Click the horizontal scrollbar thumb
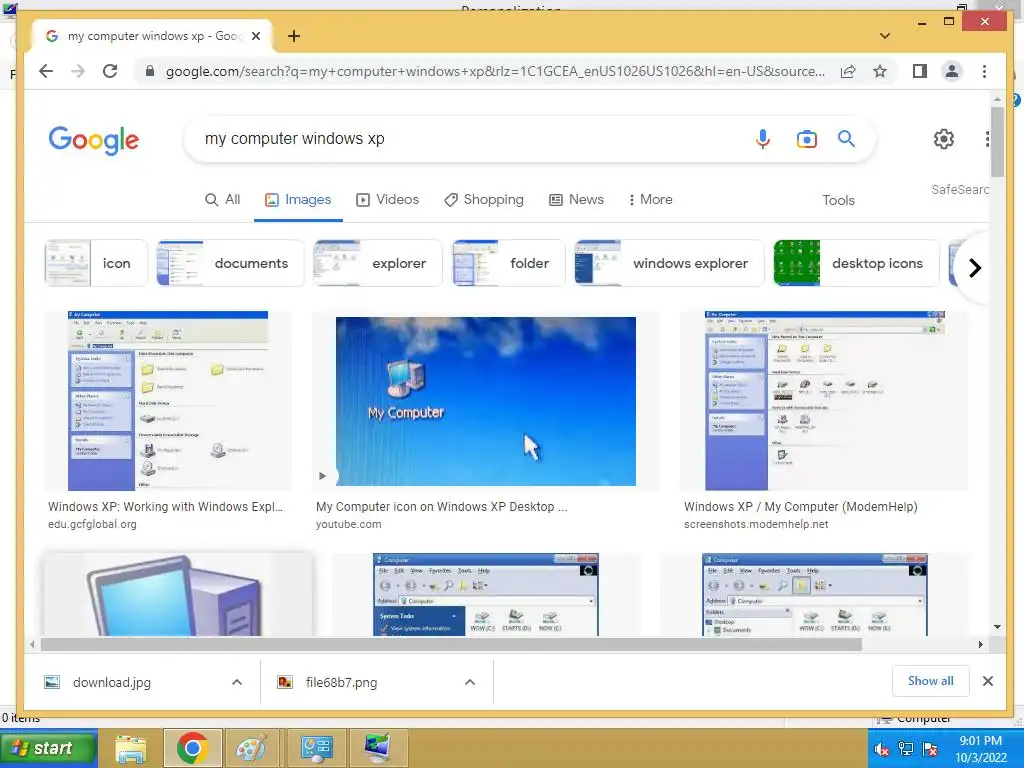Screen dimensions: 1024x768 (x=451, y=645)
